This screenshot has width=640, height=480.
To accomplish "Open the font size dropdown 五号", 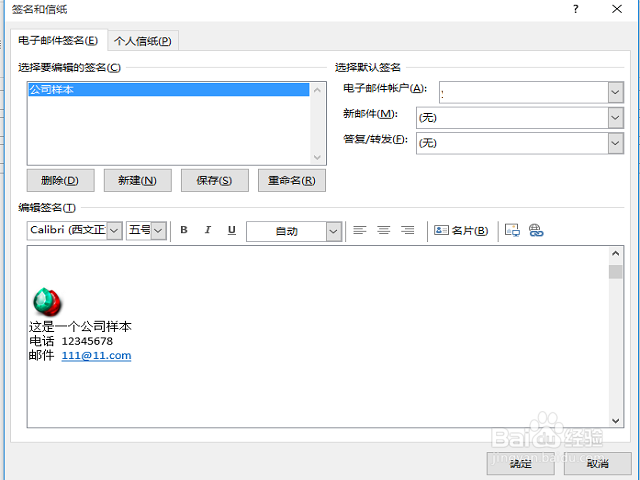I will pyautogui.click(x=158, y=231).
